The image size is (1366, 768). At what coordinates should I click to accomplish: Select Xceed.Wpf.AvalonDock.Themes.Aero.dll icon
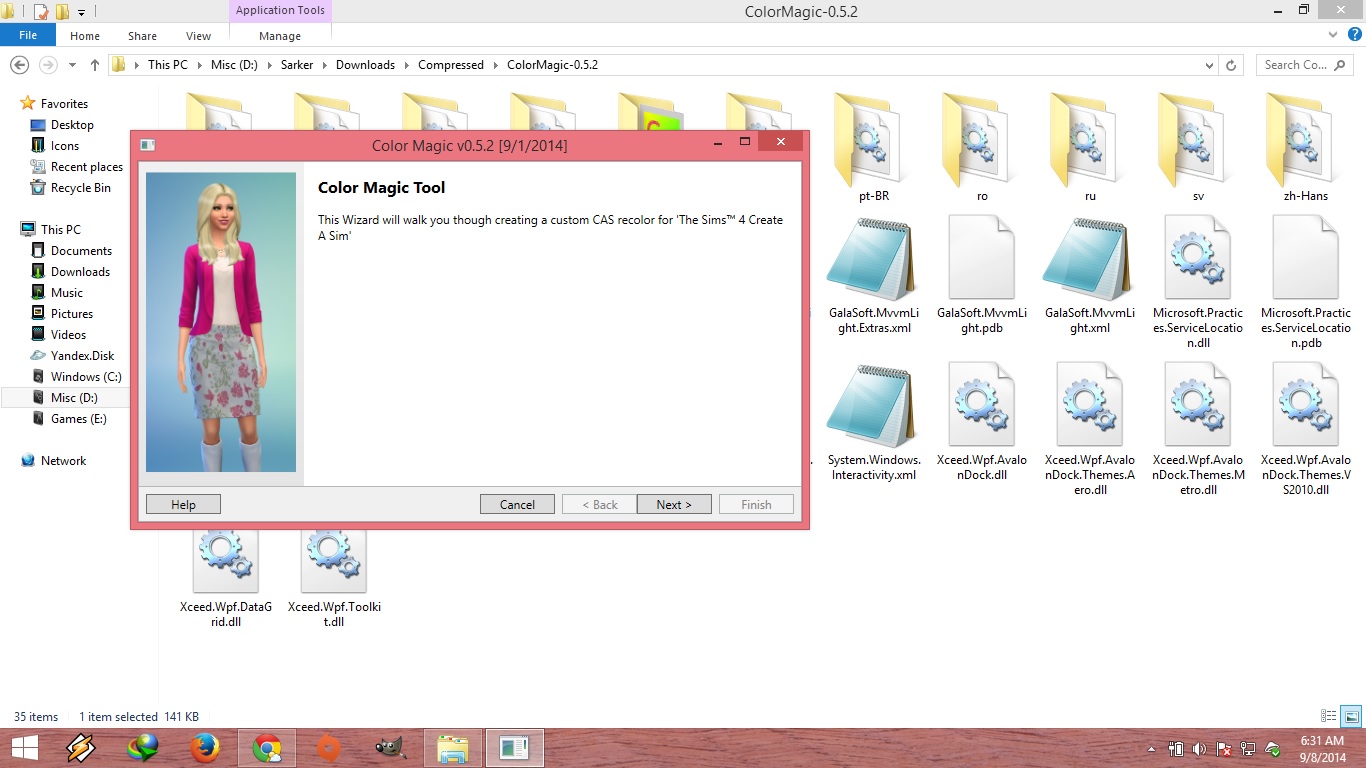pos(1090,405)
